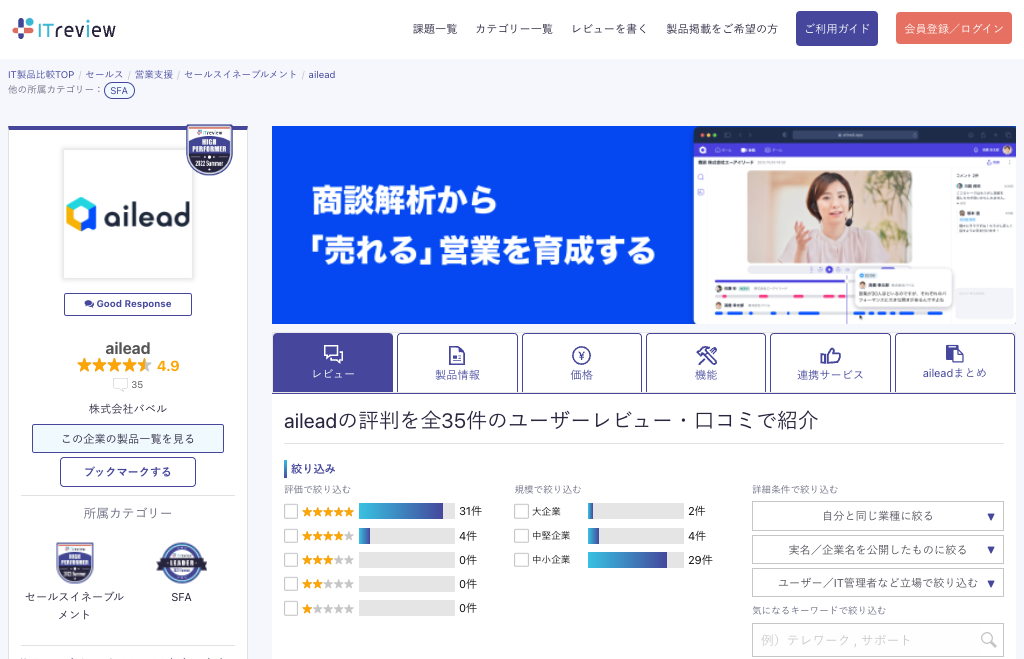Click the ailead breadcrumb text
Image resolution: width=1024 pixels, height=659 pixels.
pos(321,74)
